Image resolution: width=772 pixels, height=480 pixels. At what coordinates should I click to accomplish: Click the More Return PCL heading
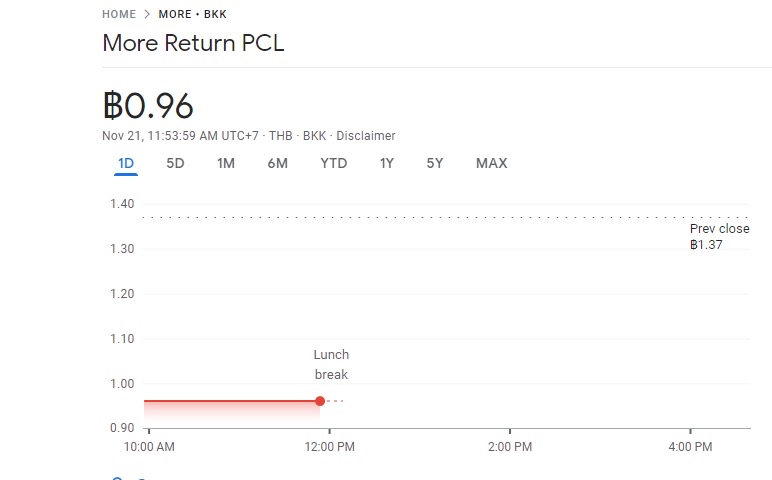click(x=194, y=44)
